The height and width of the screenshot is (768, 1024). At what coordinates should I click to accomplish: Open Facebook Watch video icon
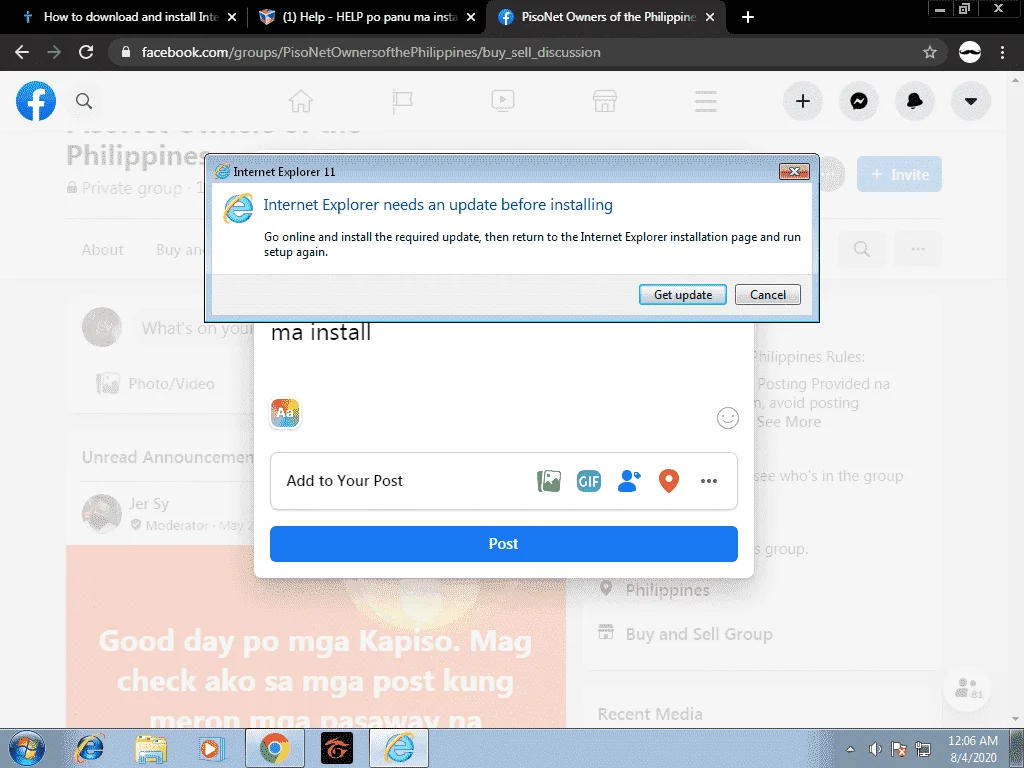tap(503, 101)
